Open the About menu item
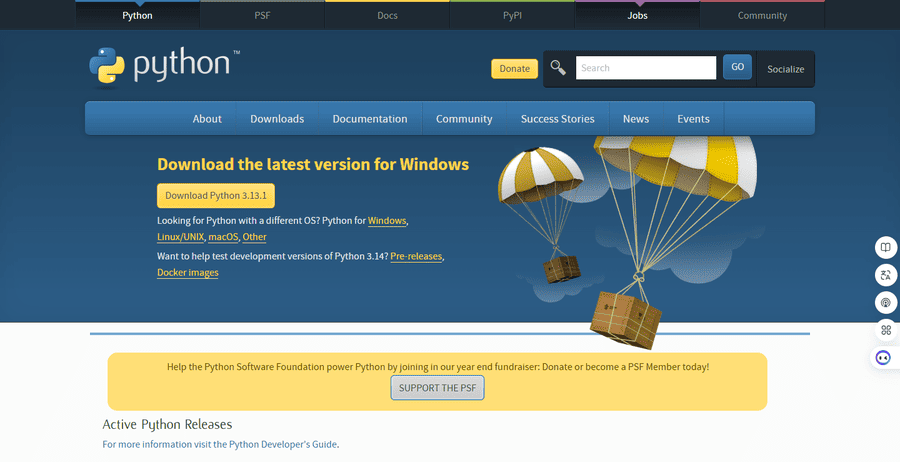Screen dimensions: 900x462 pyautogui.click(x=207, y=118)
